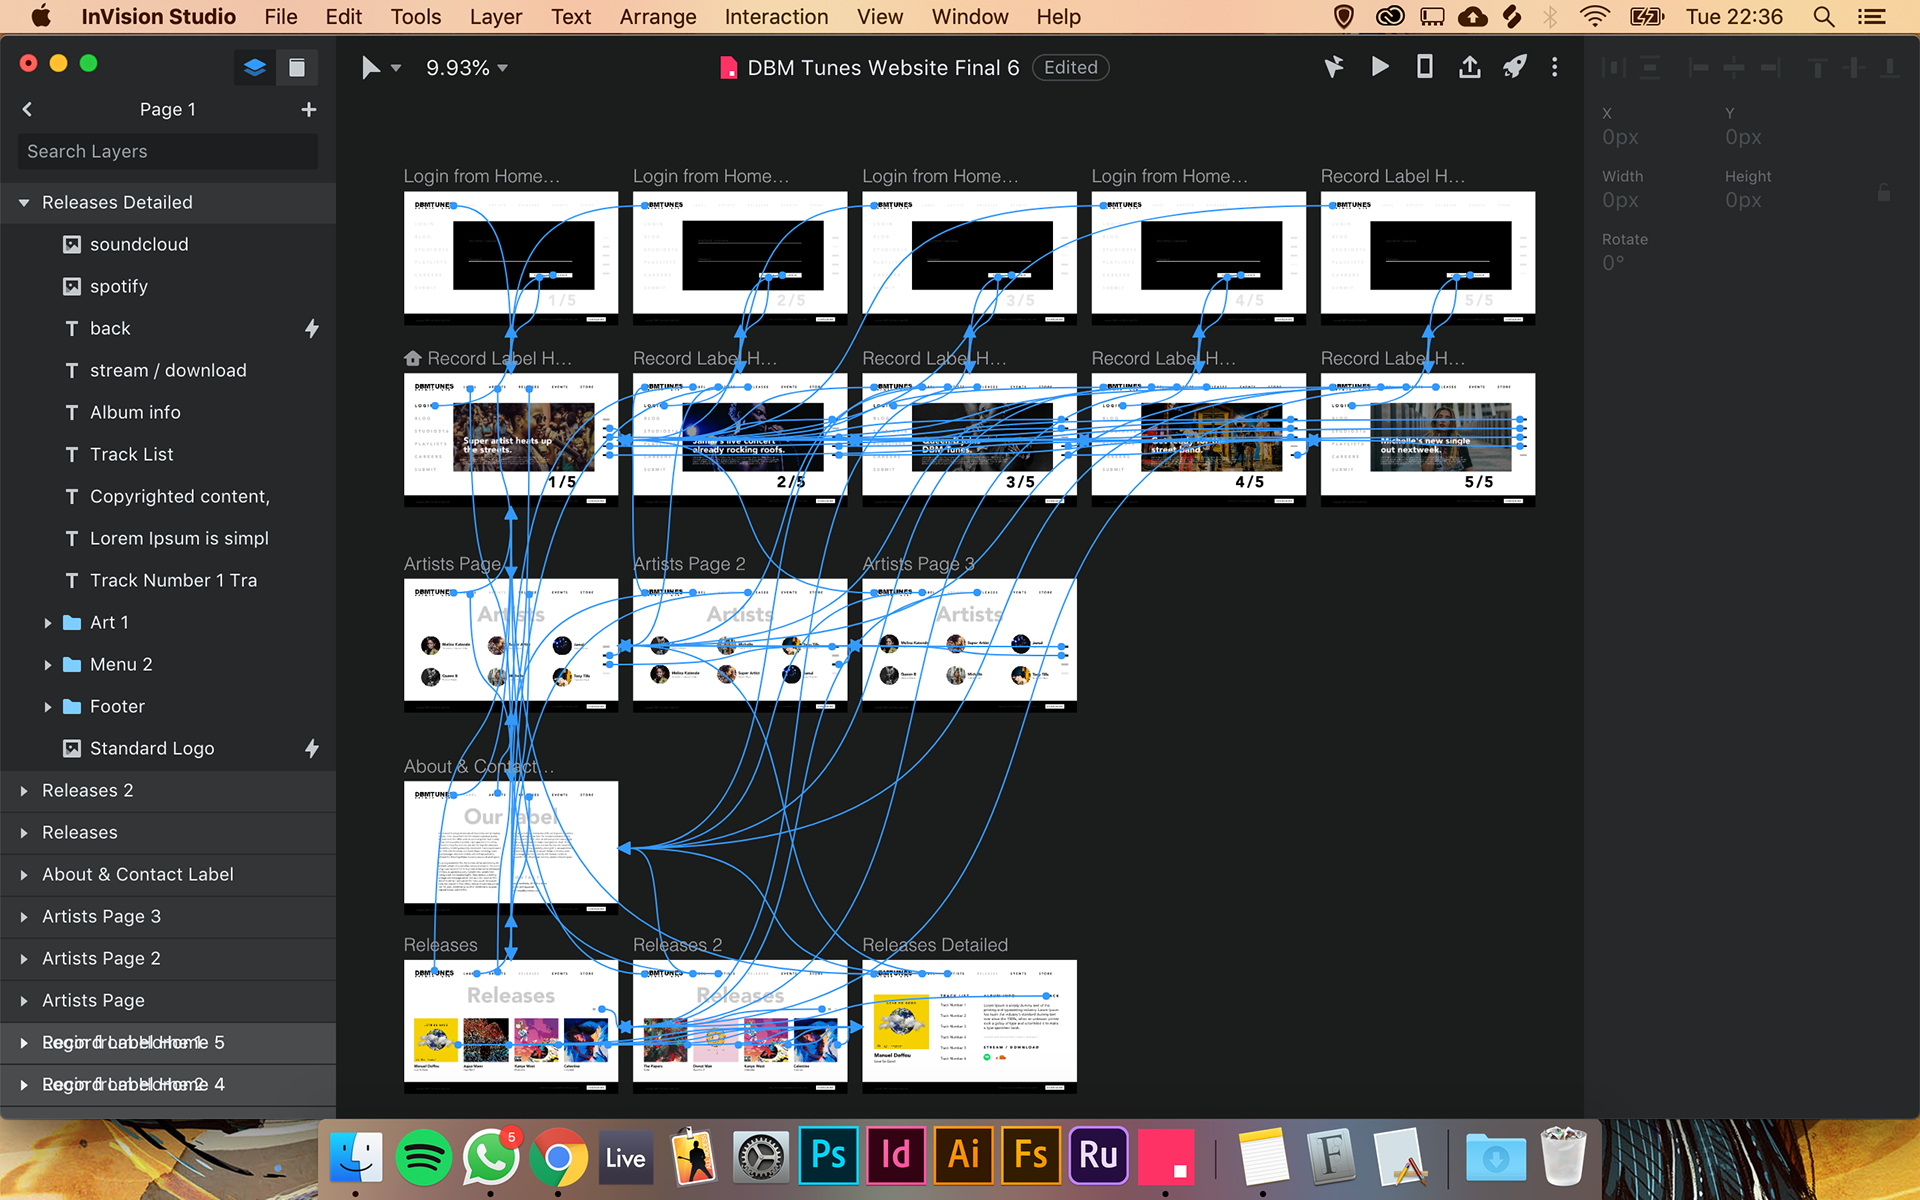
Task: Open Adobe Rush from the Dock
Action: click(1099, 1156)
